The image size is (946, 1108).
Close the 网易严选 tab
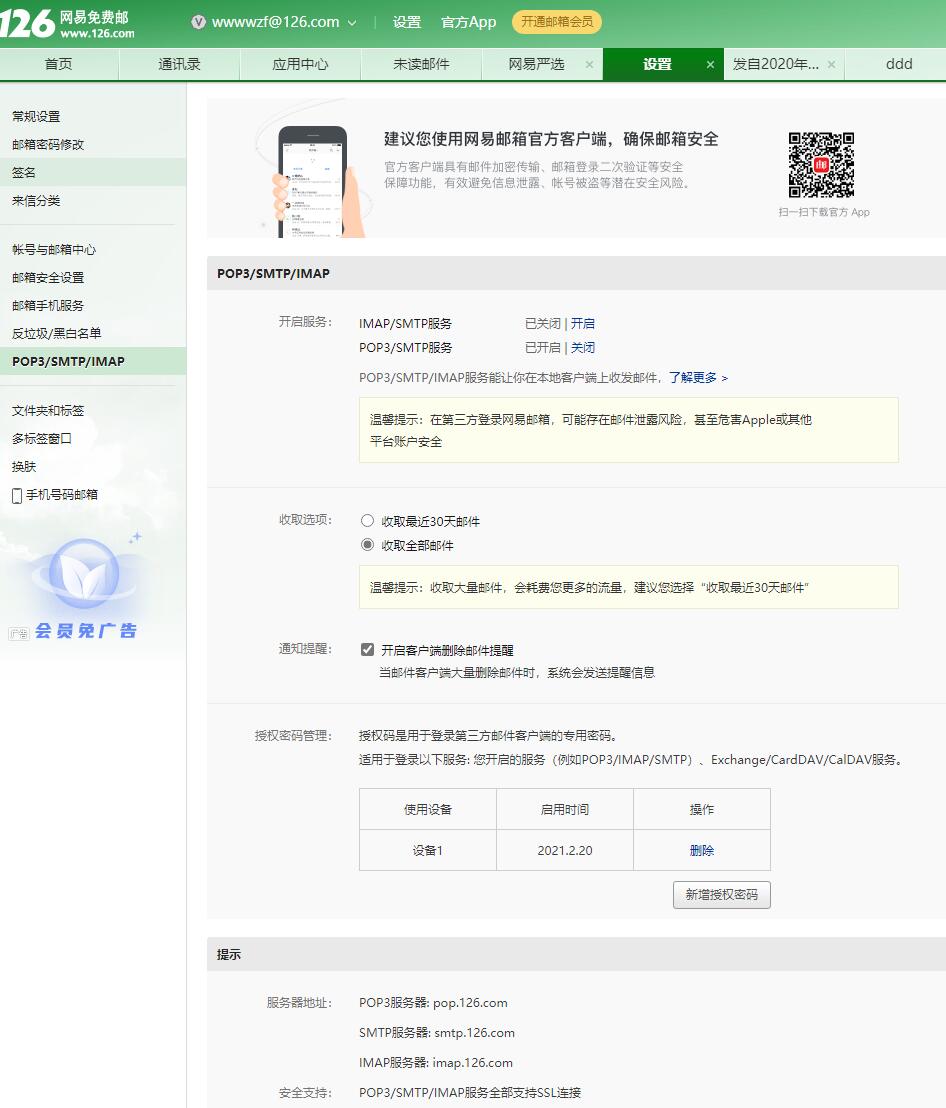pos(589,65)
